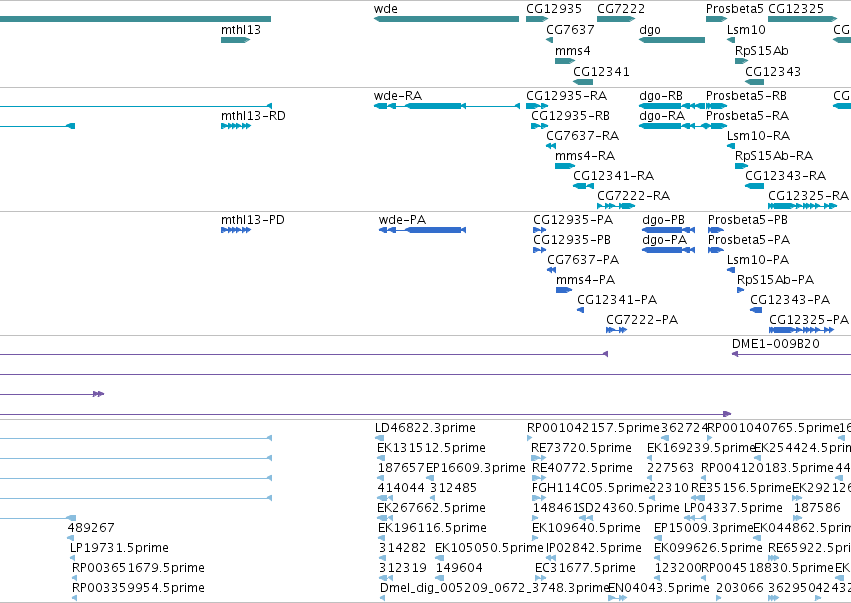Select the RE73720.5prime EST label
851x603 pixels.
[x=581, y=448]
